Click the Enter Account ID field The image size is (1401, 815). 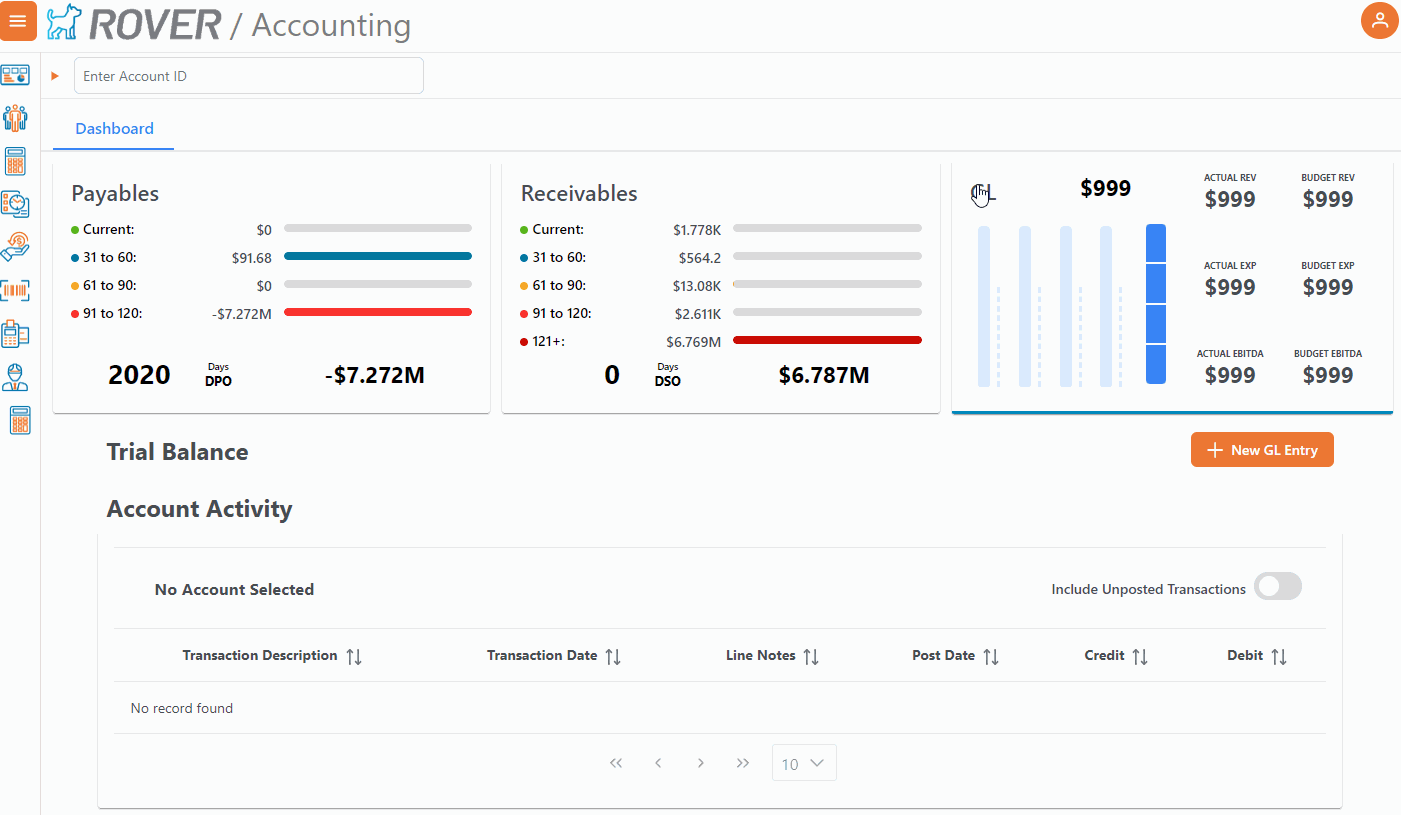[248, 76]
